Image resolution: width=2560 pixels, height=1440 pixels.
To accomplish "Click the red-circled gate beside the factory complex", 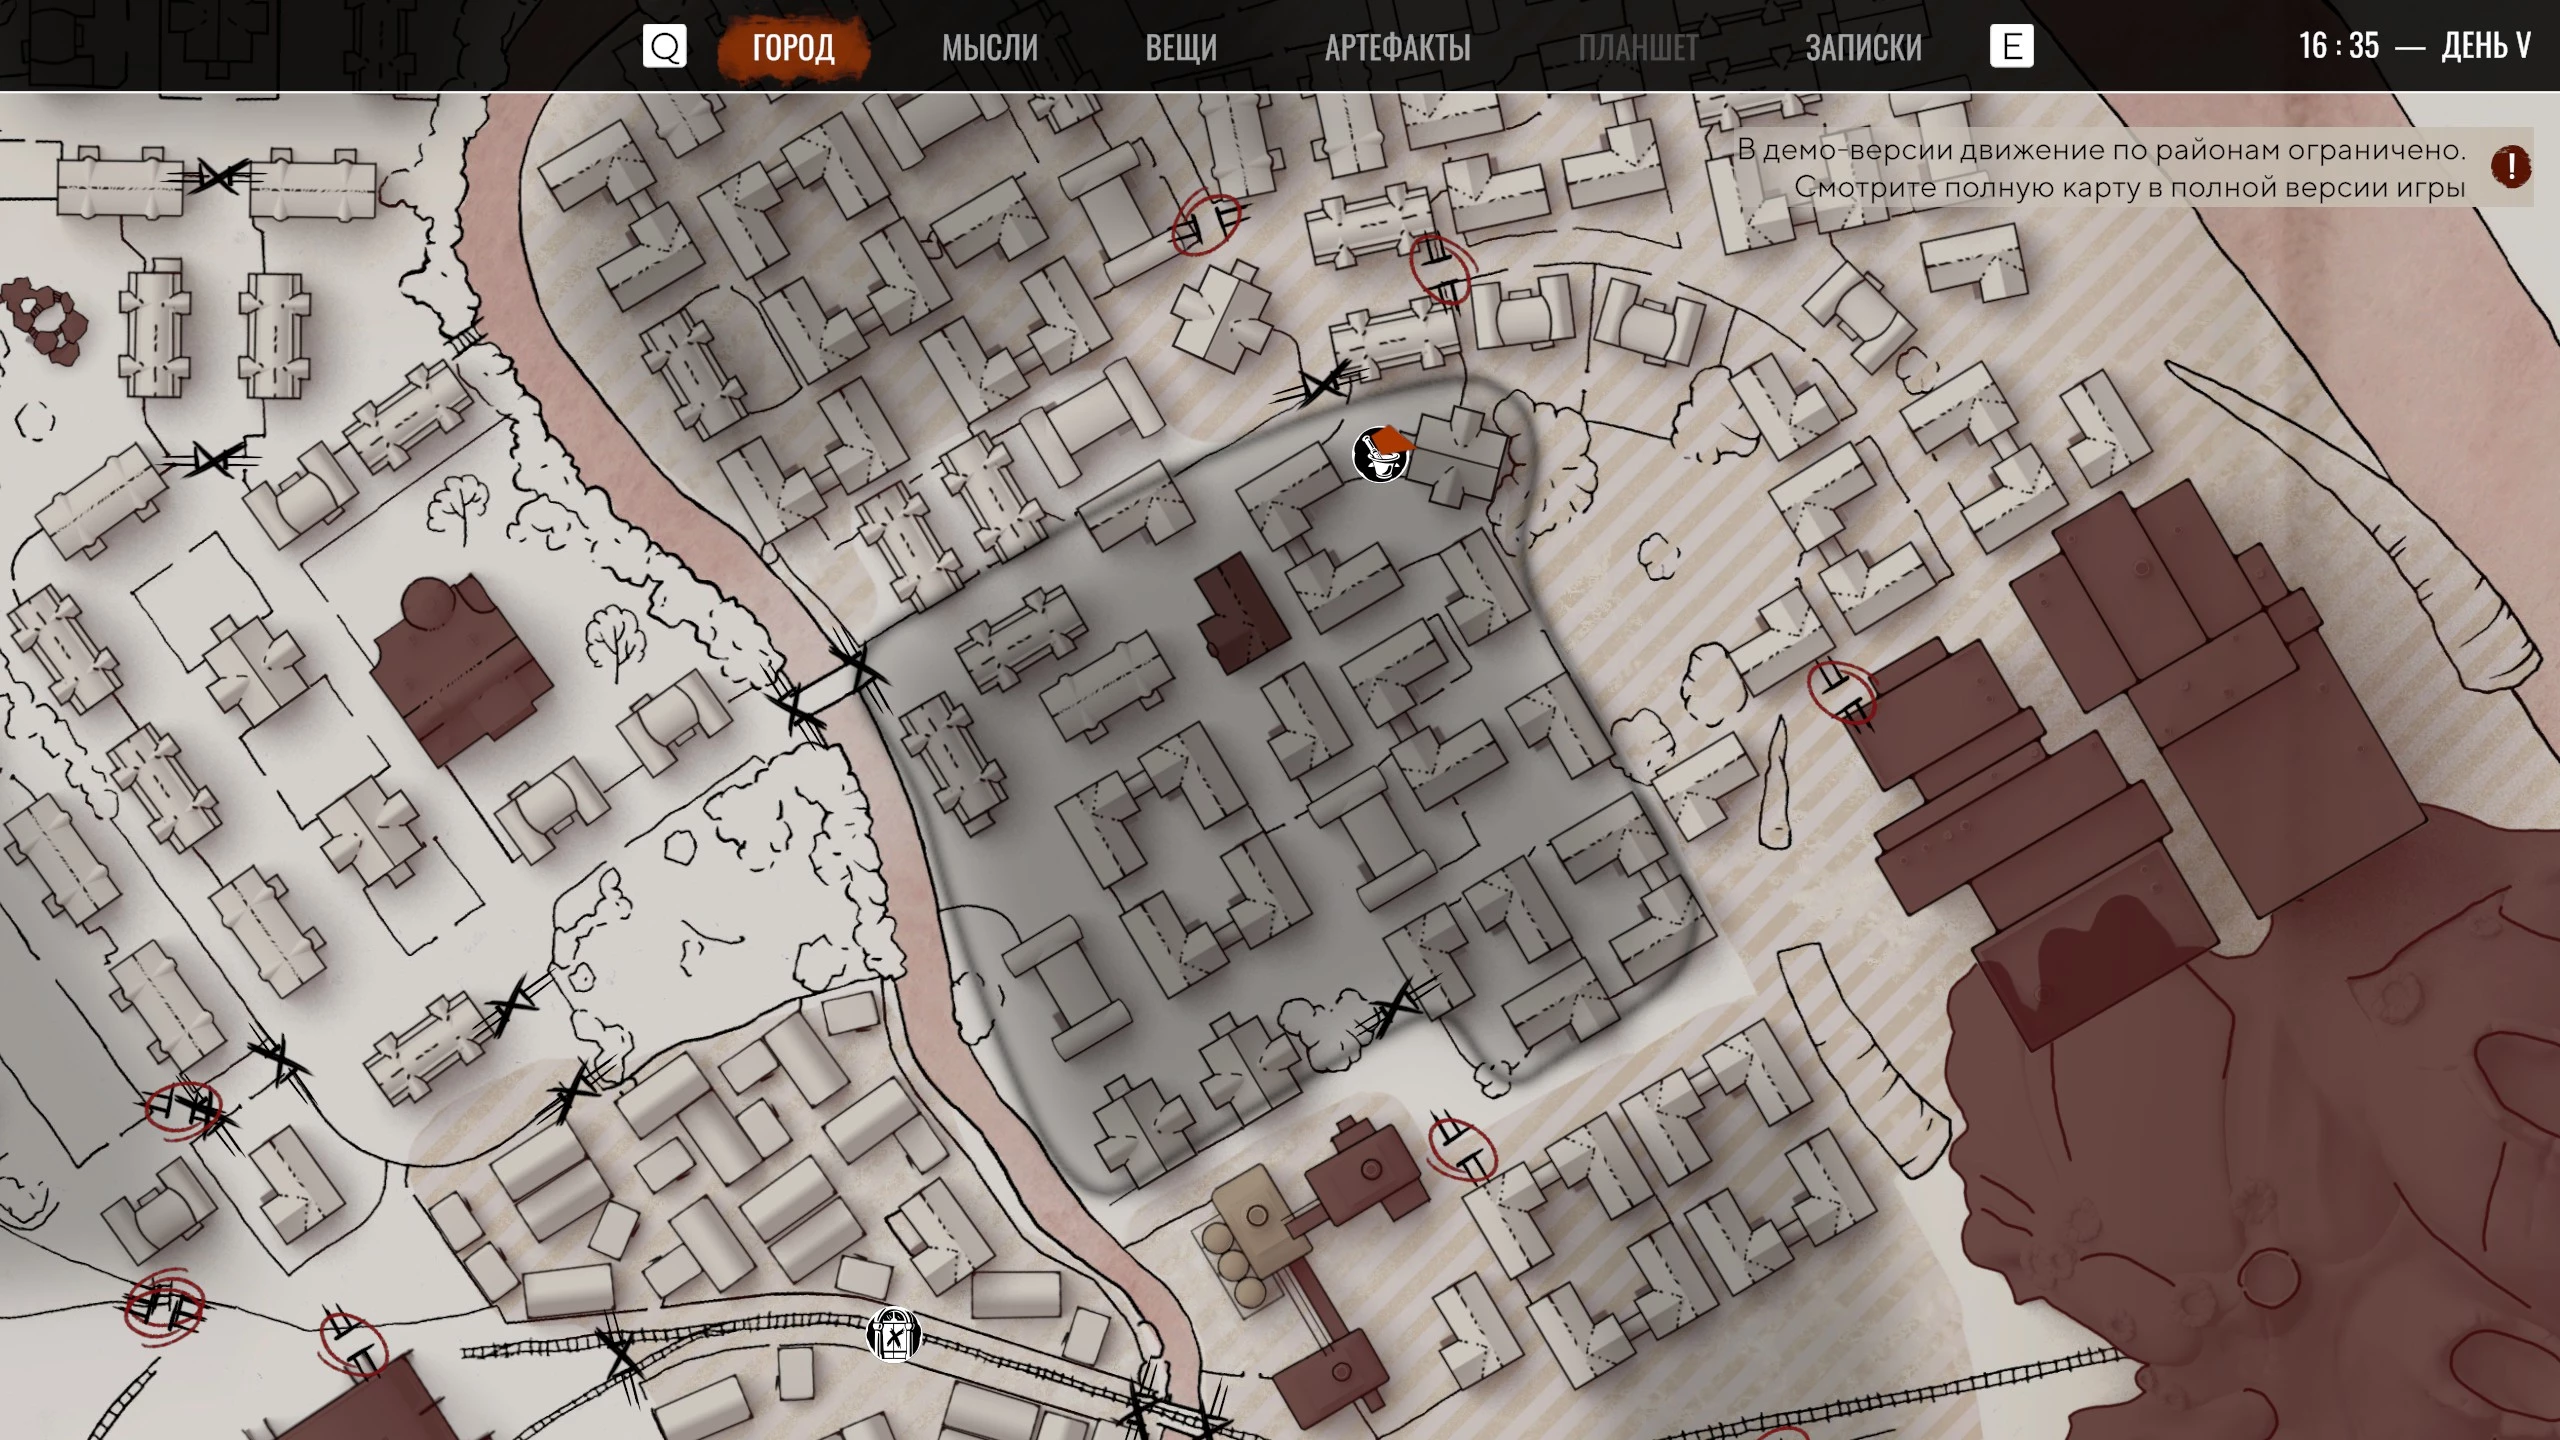I will pyautogui.click(x=1841, y=693).
